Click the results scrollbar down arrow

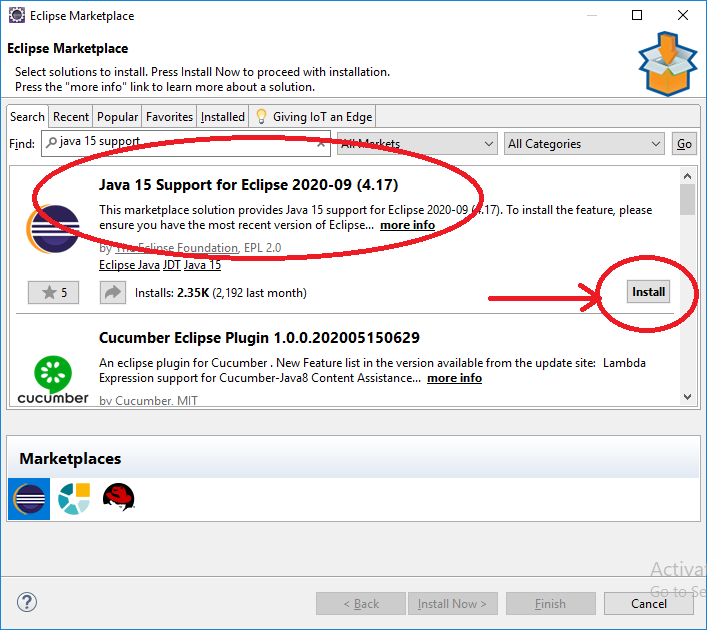687,397
